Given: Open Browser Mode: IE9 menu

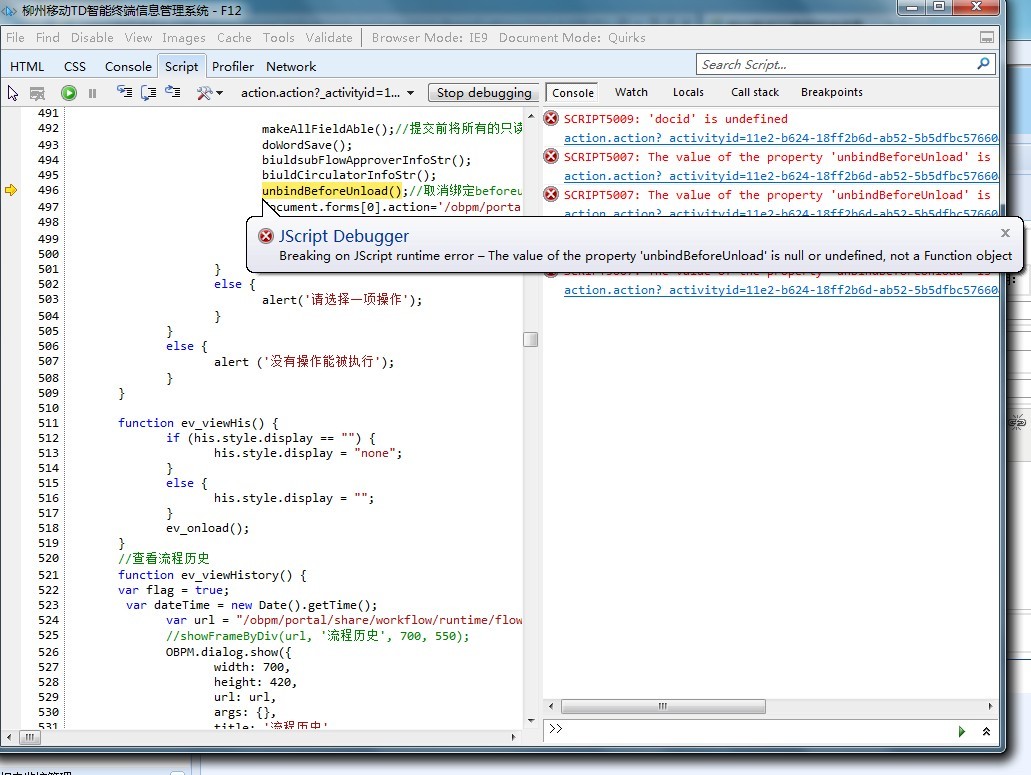Looking at the screenshot, I should pyautogui.click(x=429, y=37).
